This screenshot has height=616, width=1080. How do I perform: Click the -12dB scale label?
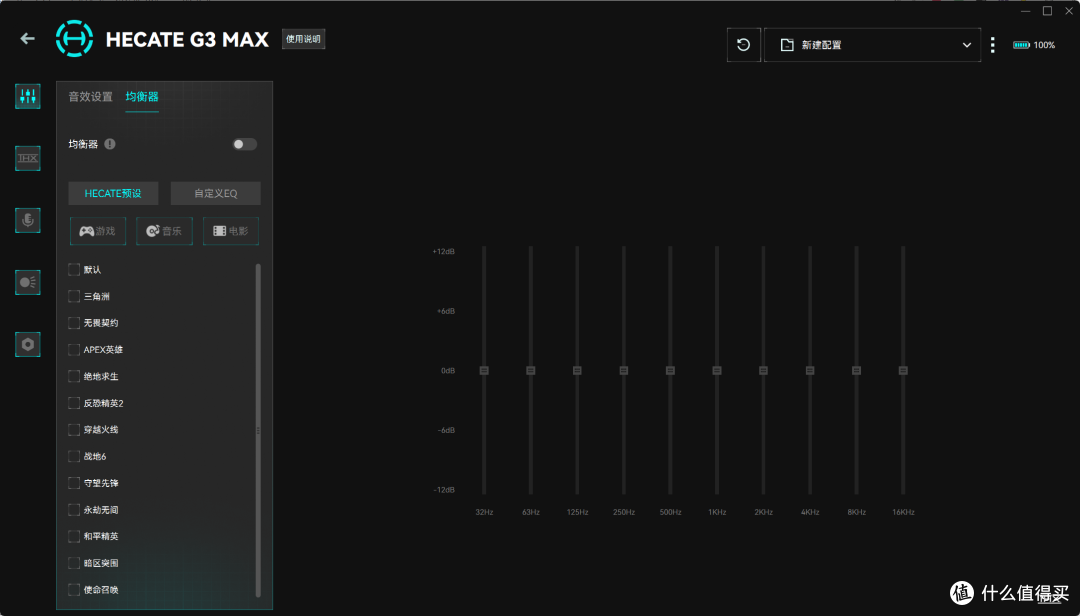[x=444, y=490]
